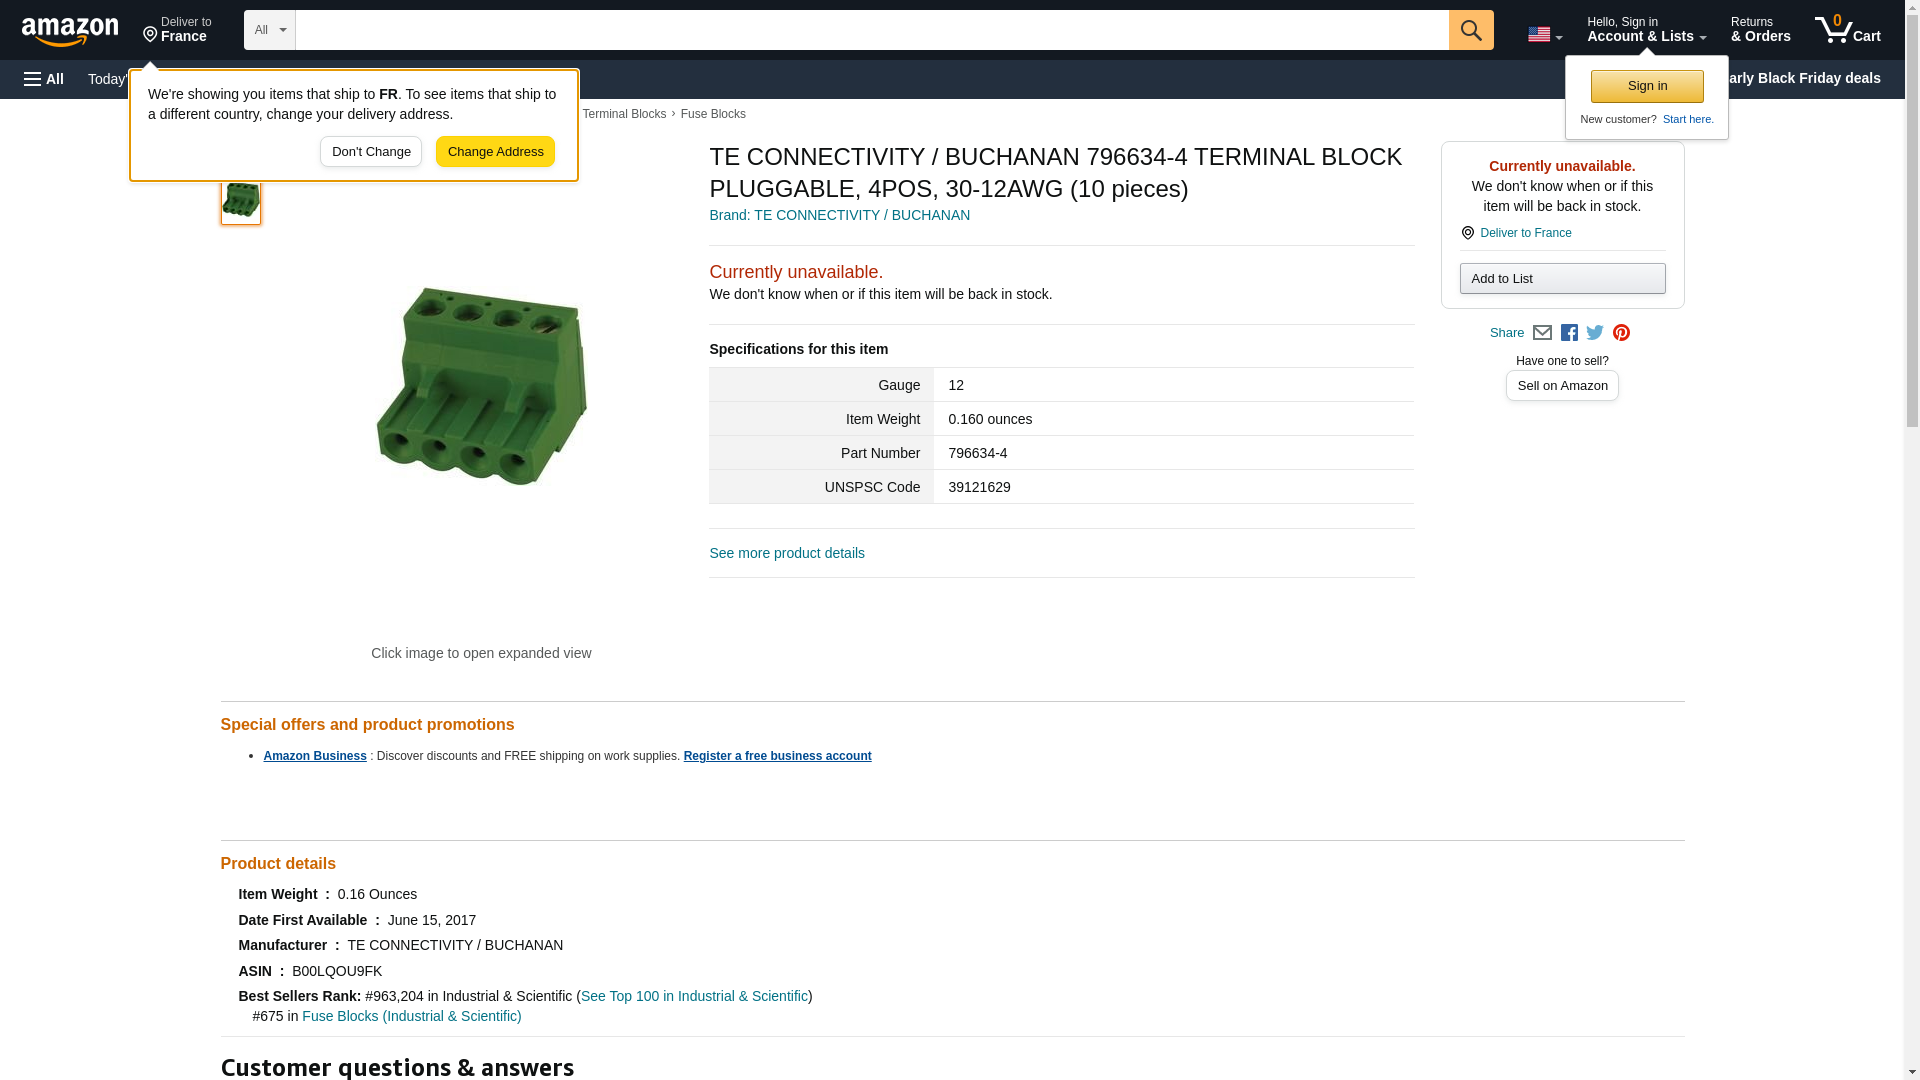This screenshot has height=1080, width=1920.
Task: Click the Change Address button
Action: [495, 152]
